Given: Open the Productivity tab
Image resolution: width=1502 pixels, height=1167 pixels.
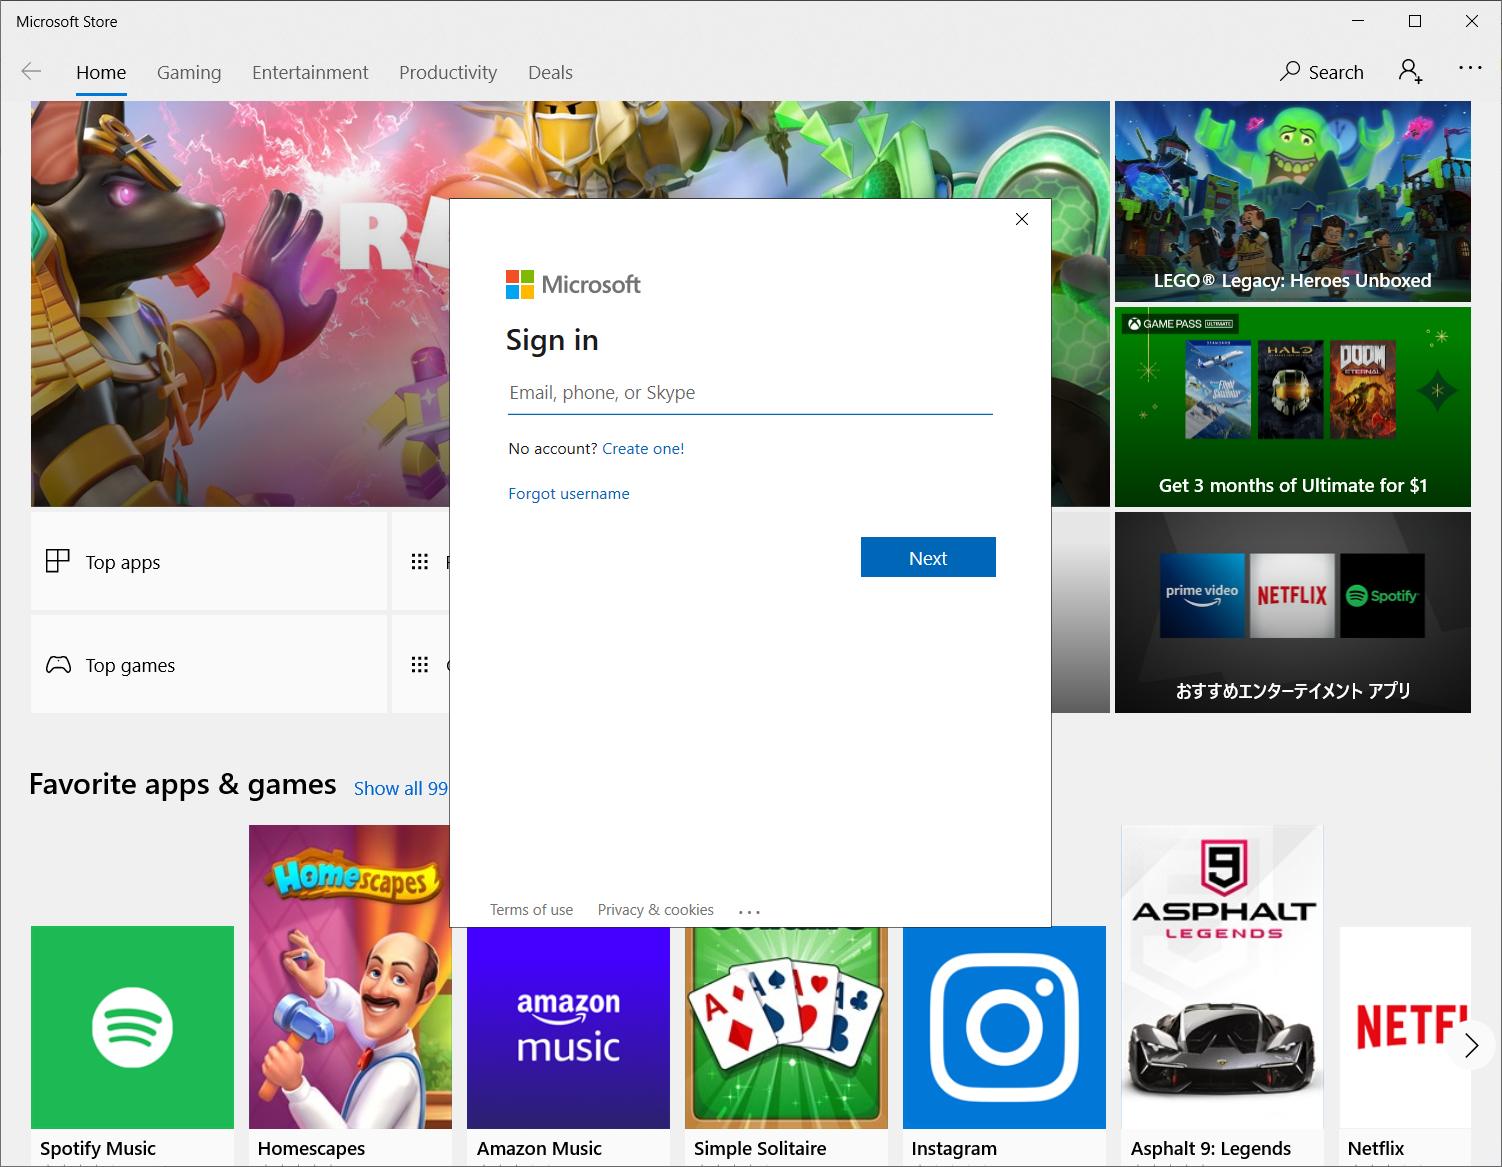Looking at the screenshot, I should pyautogui.click(x=448, y=72).
